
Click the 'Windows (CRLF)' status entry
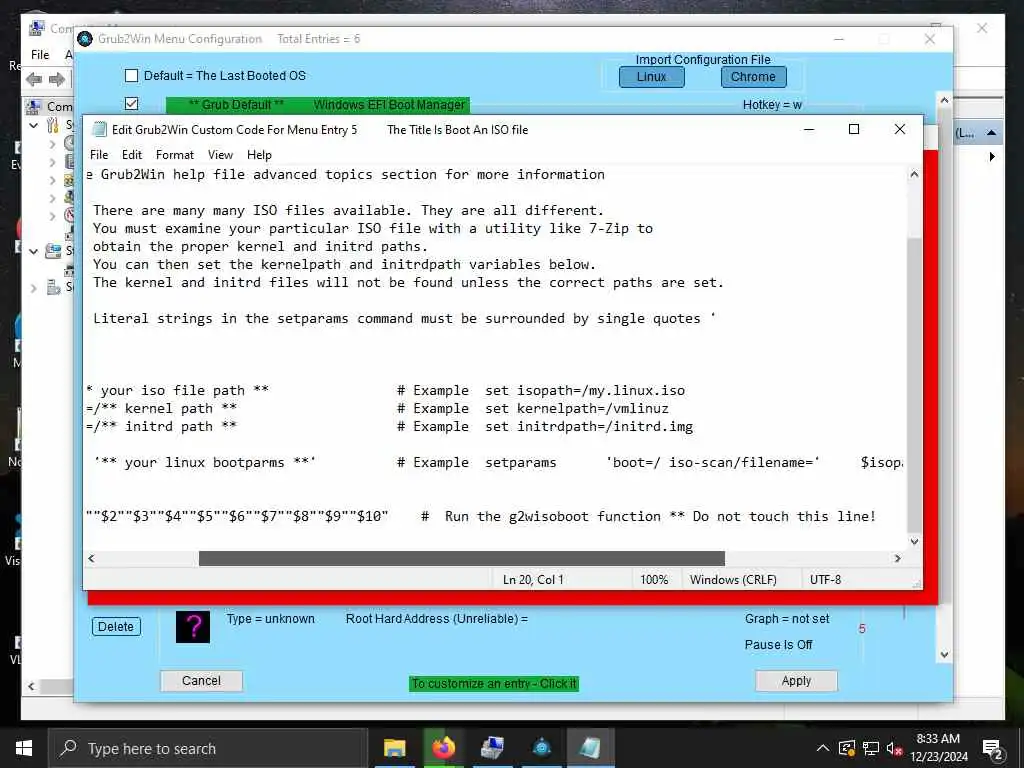[733, 580]
